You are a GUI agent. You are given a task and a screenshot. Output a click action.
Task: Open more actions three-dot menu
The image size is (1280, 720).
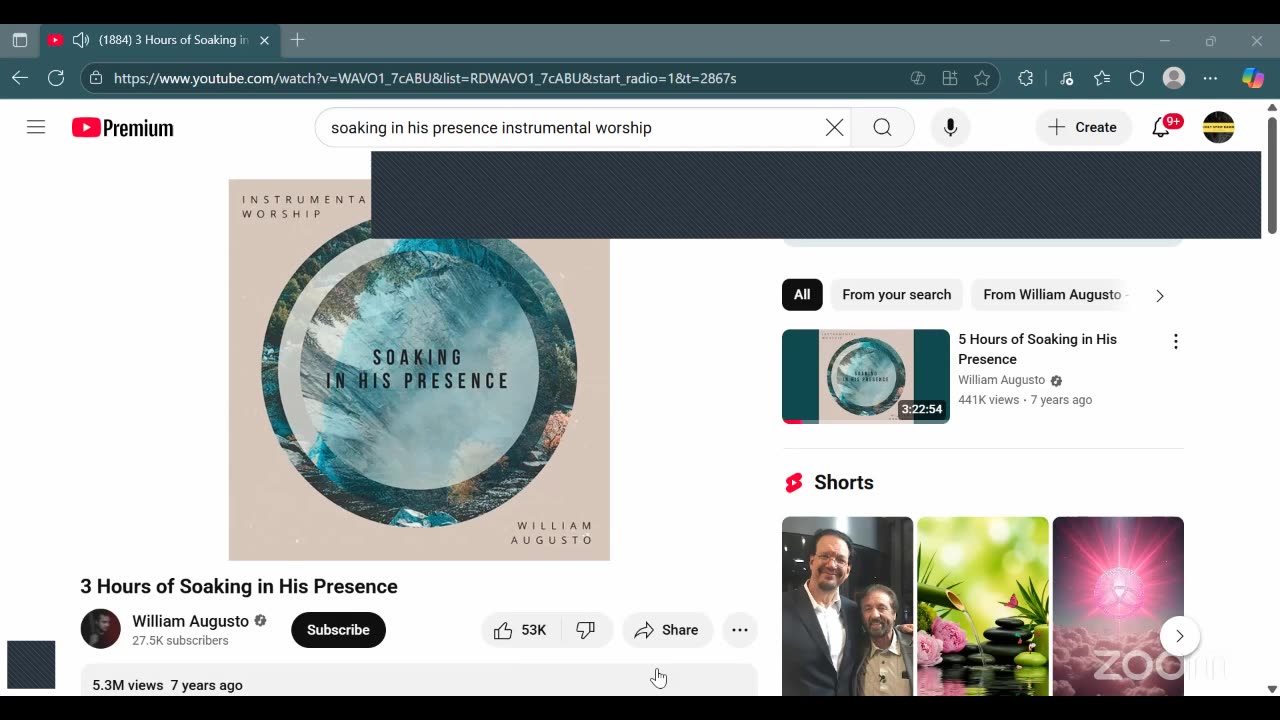740,630
